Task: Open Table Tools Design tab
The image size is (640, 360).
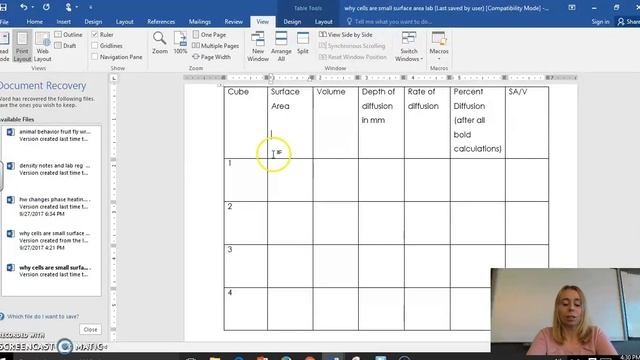Action: [292, 22]
